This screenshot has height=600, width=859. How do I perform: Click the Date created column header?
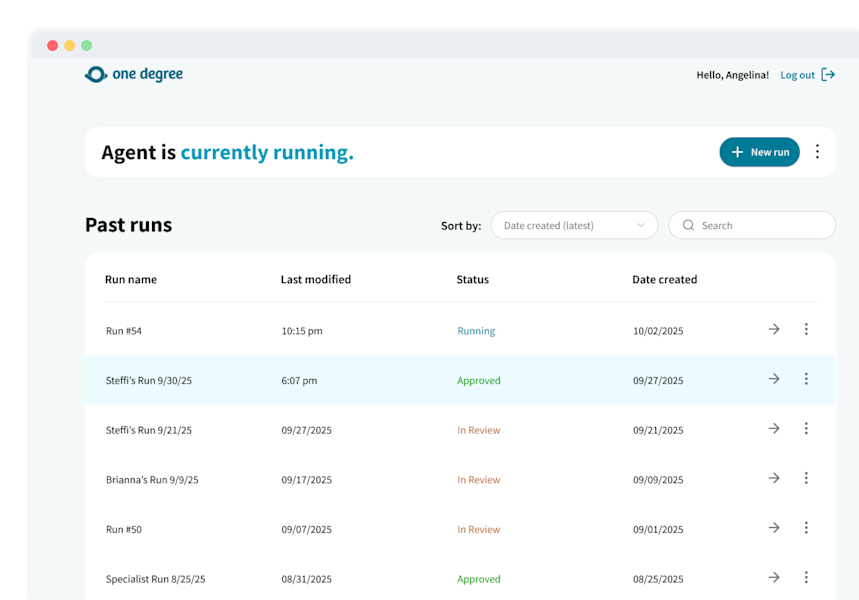click(665, 279)
